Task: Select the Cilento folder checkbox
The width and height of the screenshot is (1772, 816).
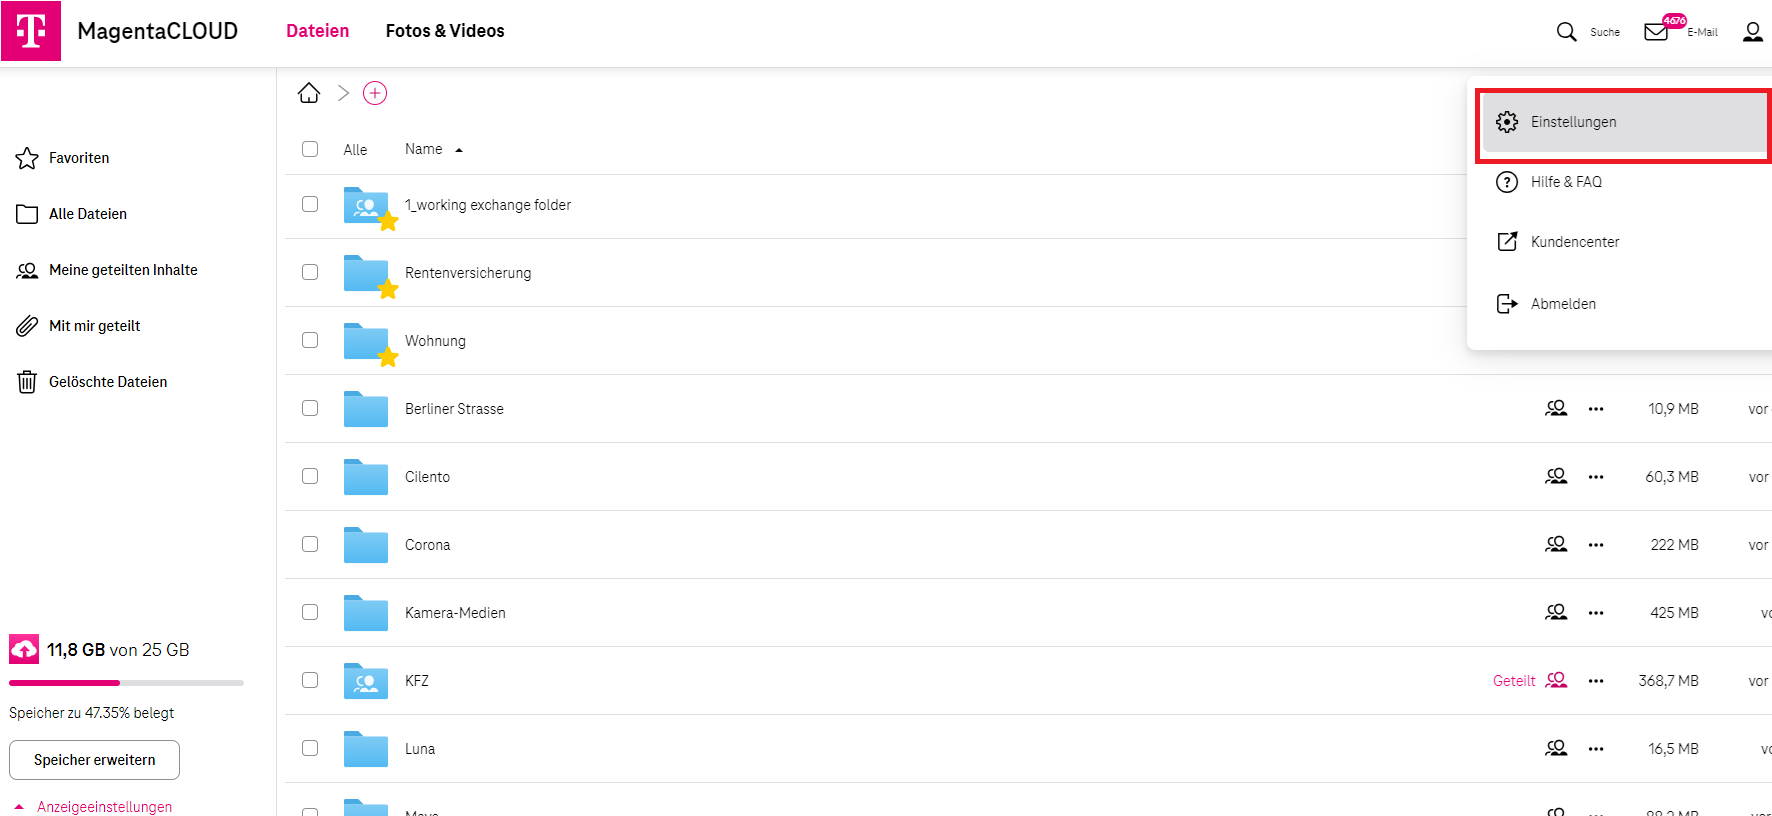Action: tap(310, 476)
